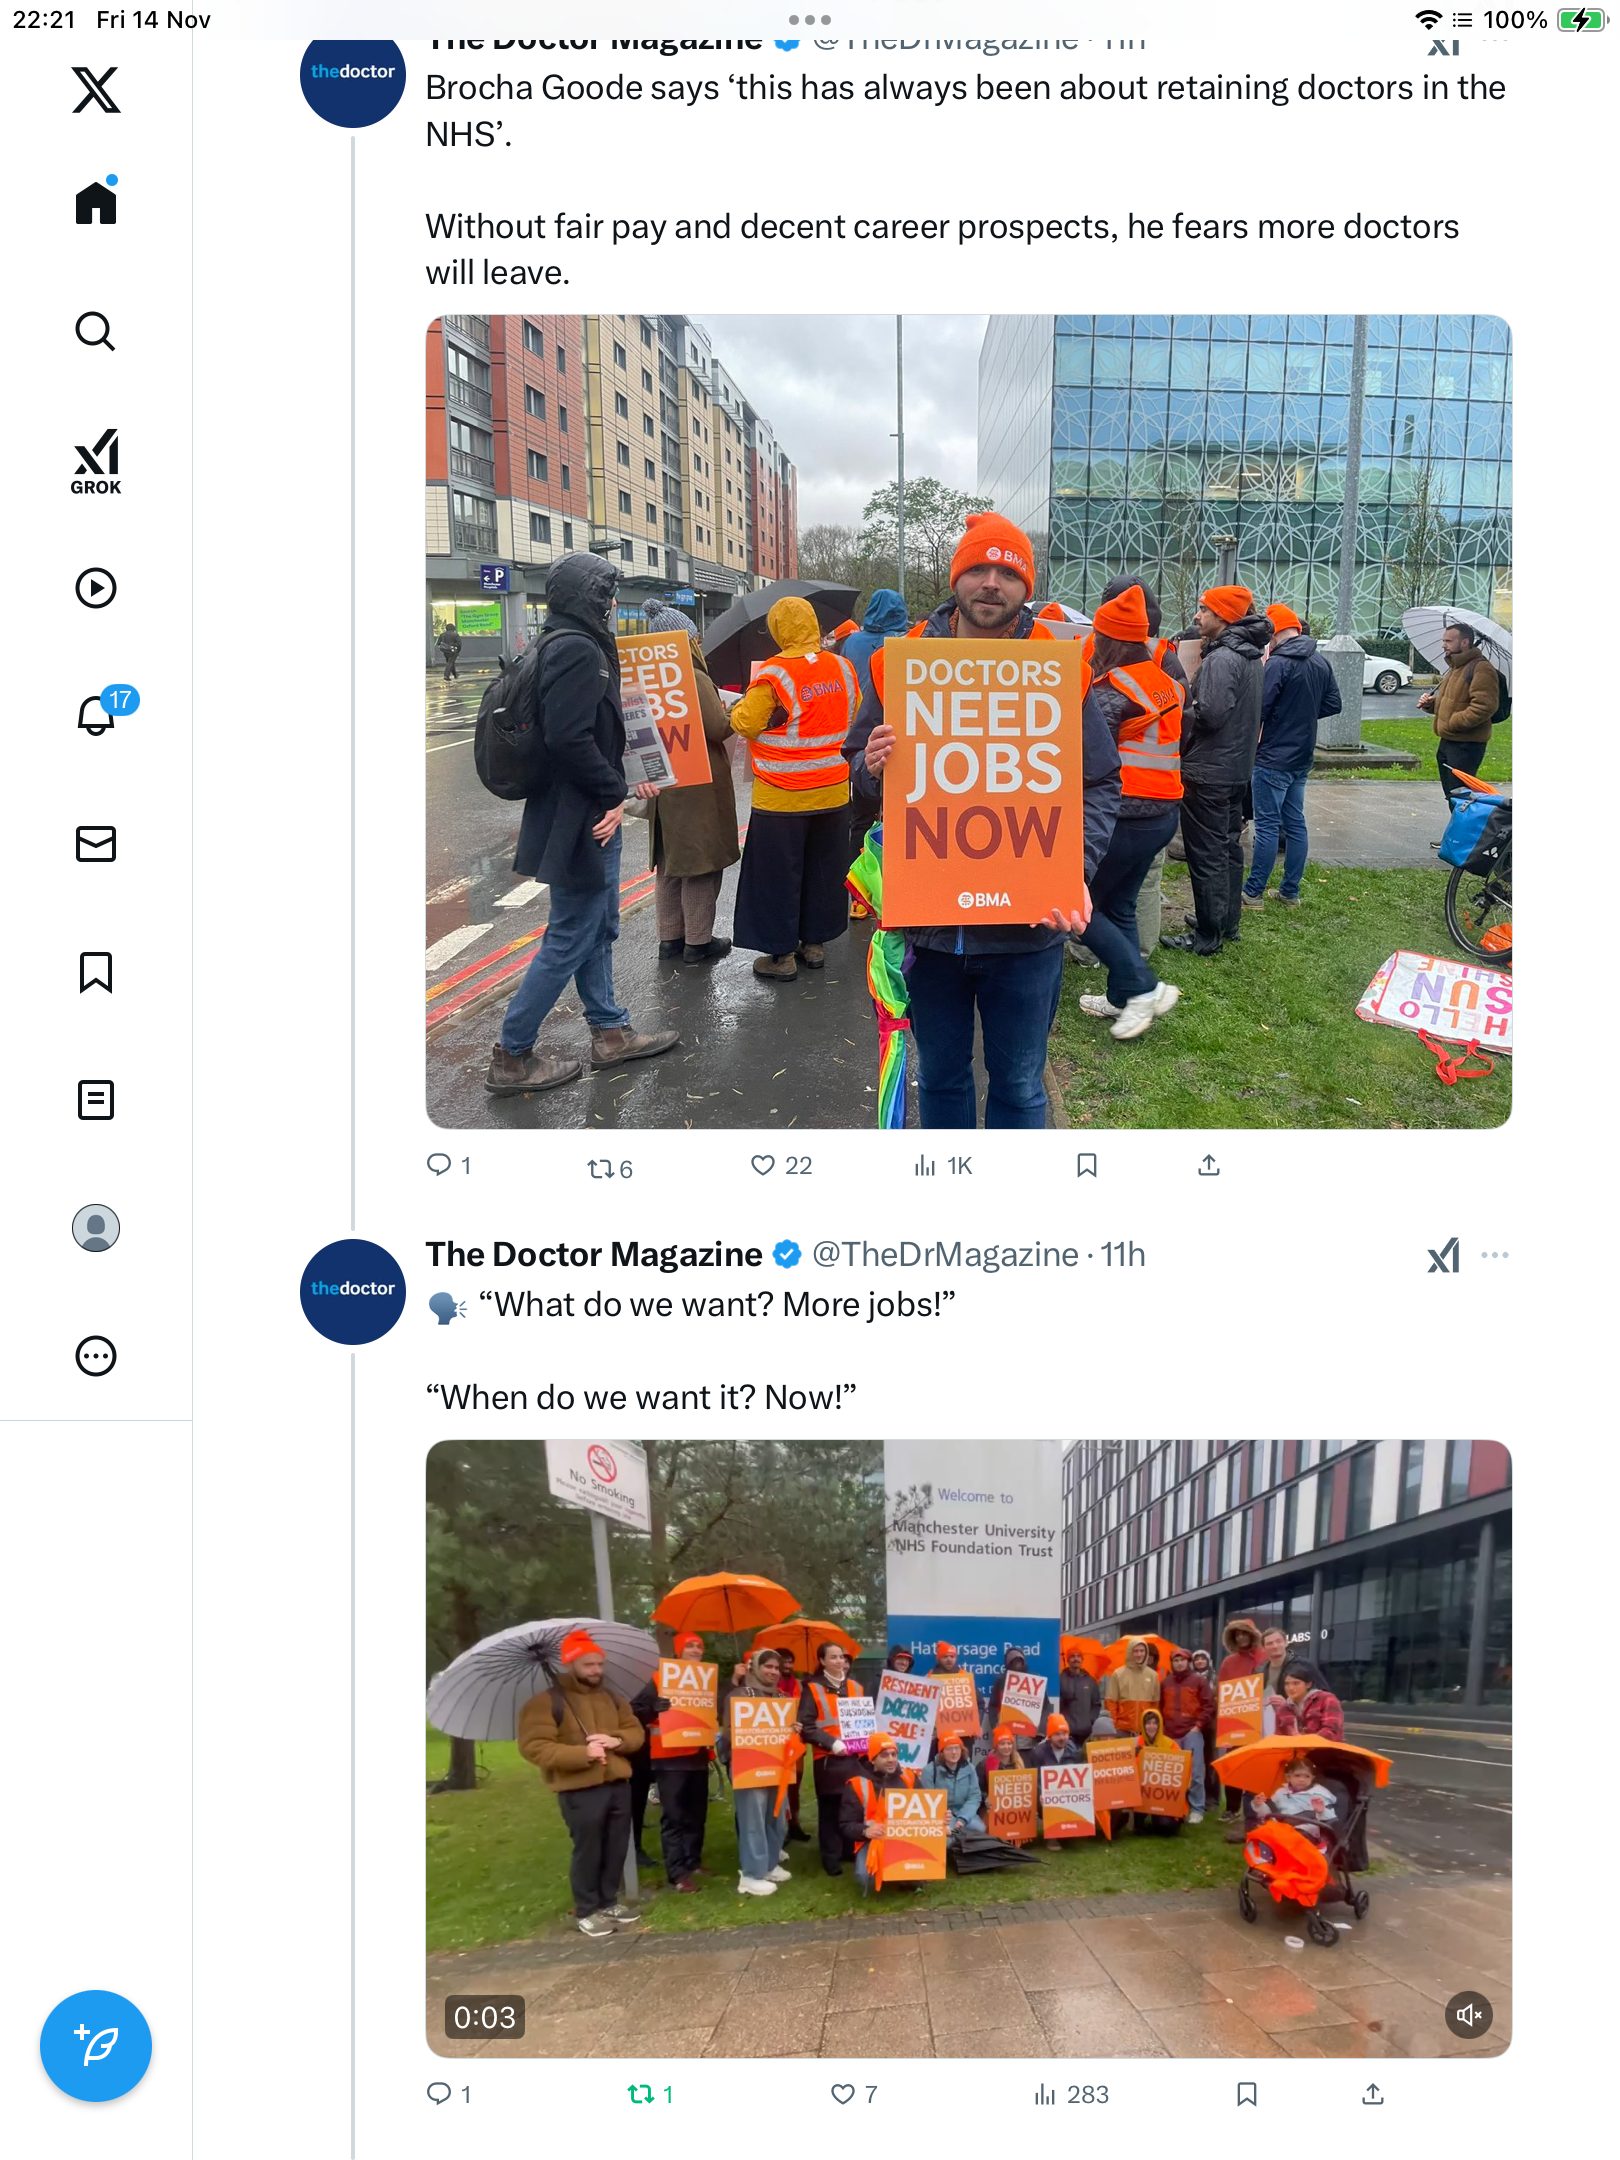This screenshot has height=2160, width=1620.
Task: Open the Grok assistant in sidebar
Action: [x=96, y=461]
